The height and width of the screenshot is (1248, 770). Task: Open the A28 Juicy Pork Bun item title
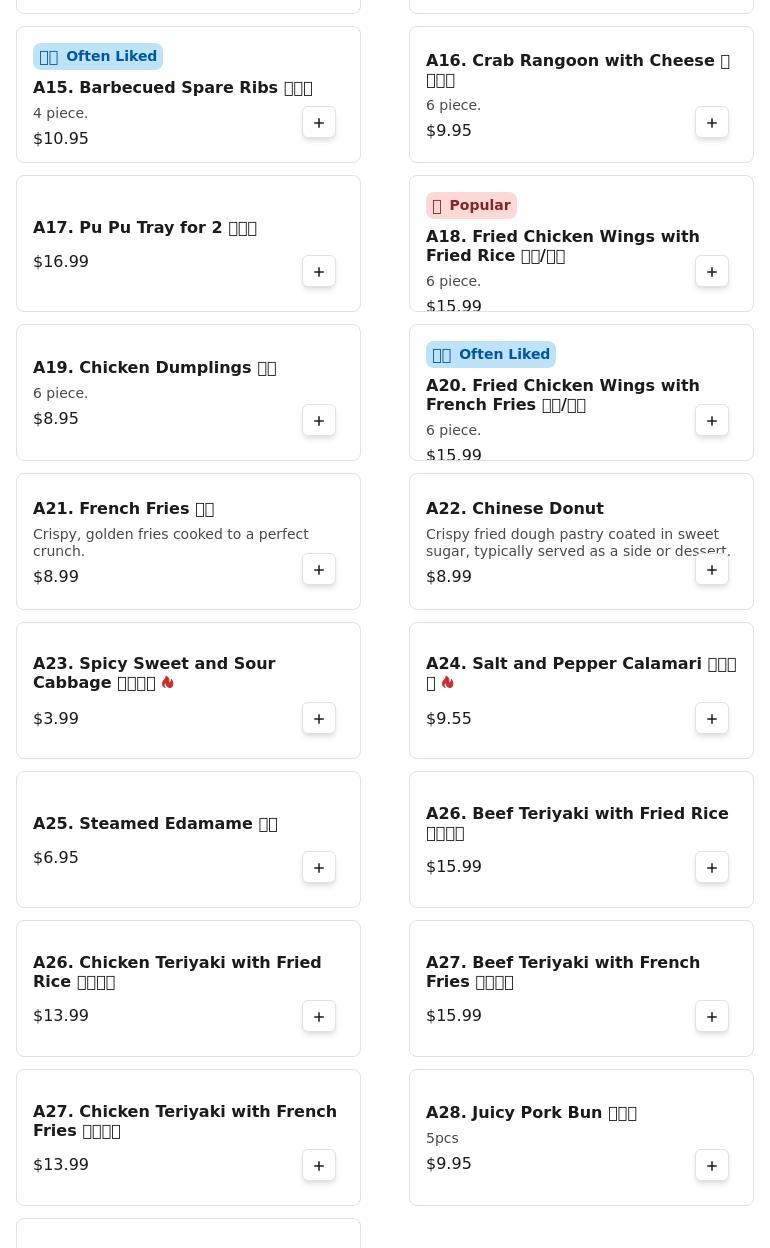pyautogui.click(x=531, y=1112)
